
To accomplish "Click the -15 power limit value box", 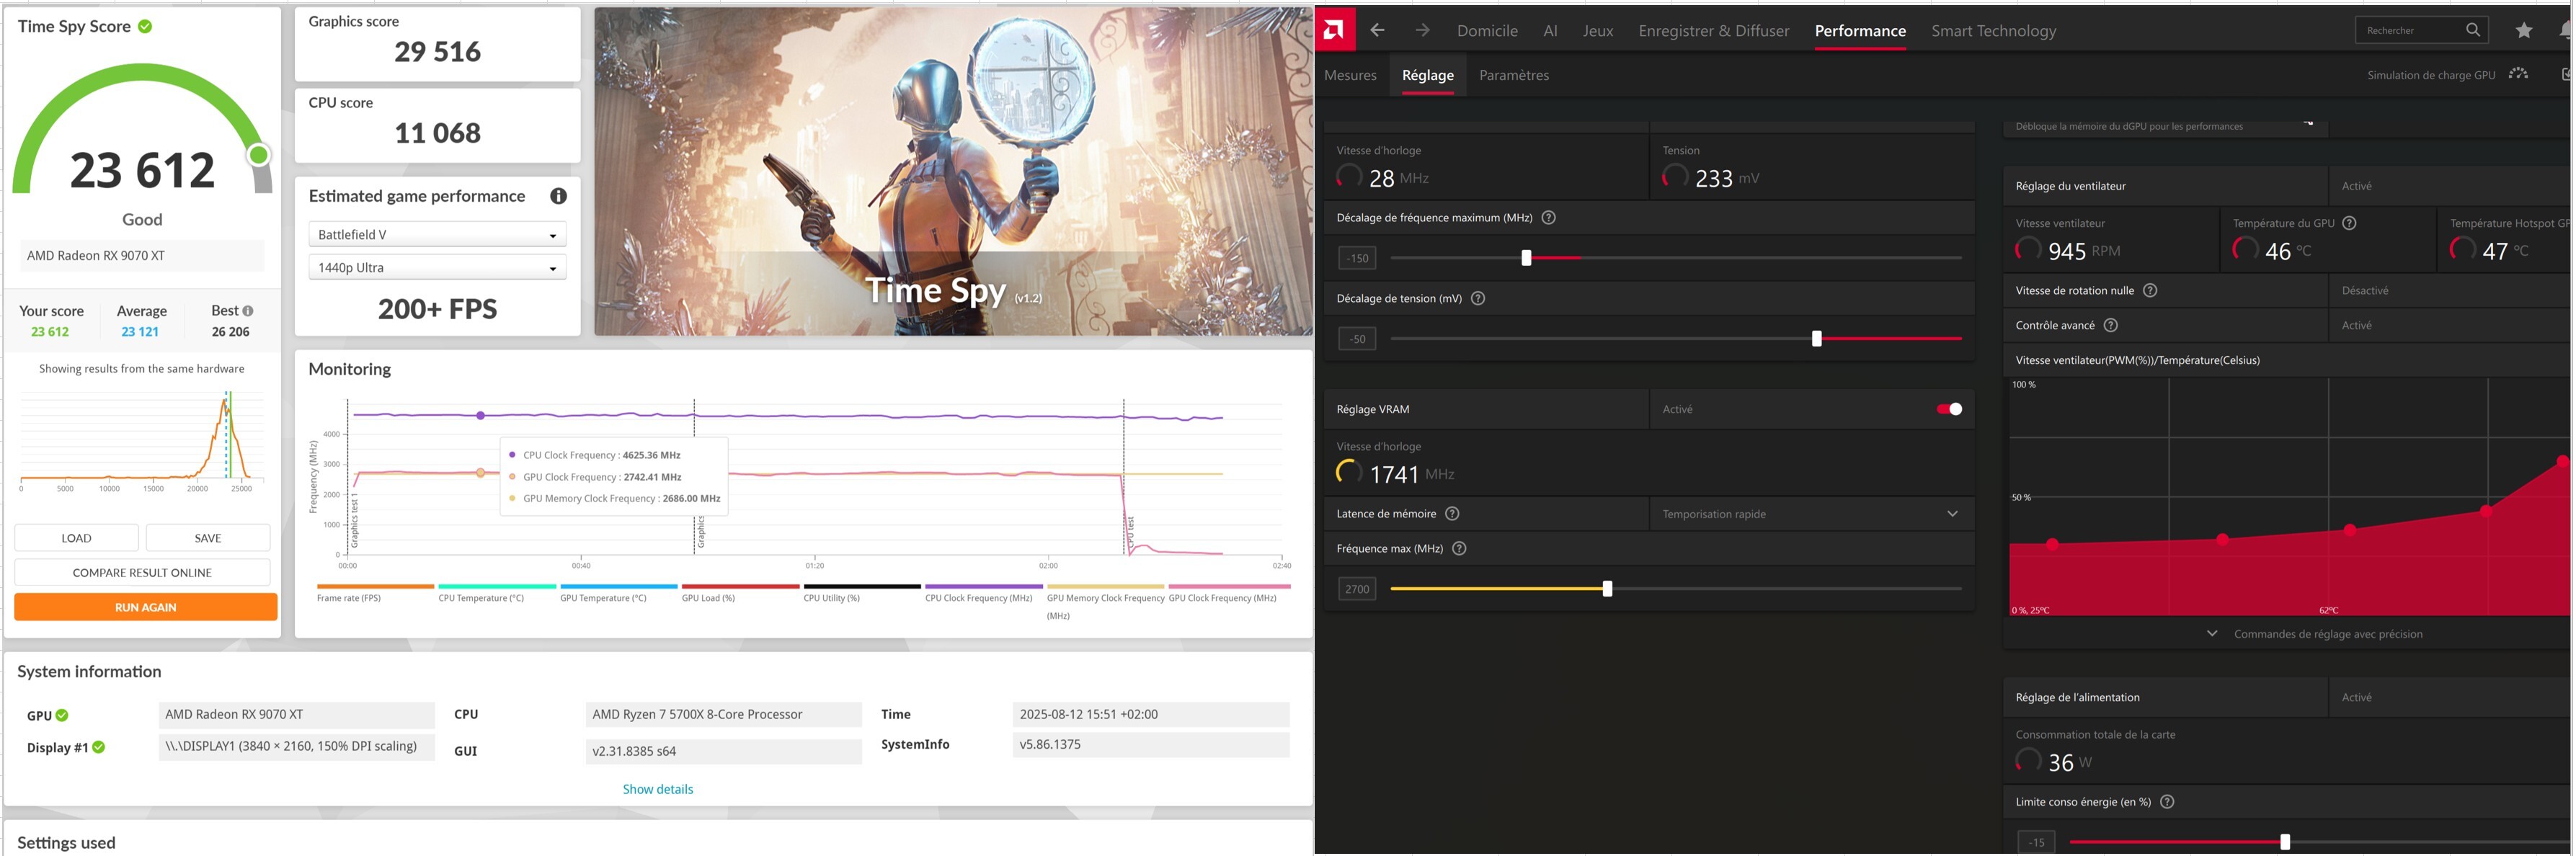I will coord(2036,842).
